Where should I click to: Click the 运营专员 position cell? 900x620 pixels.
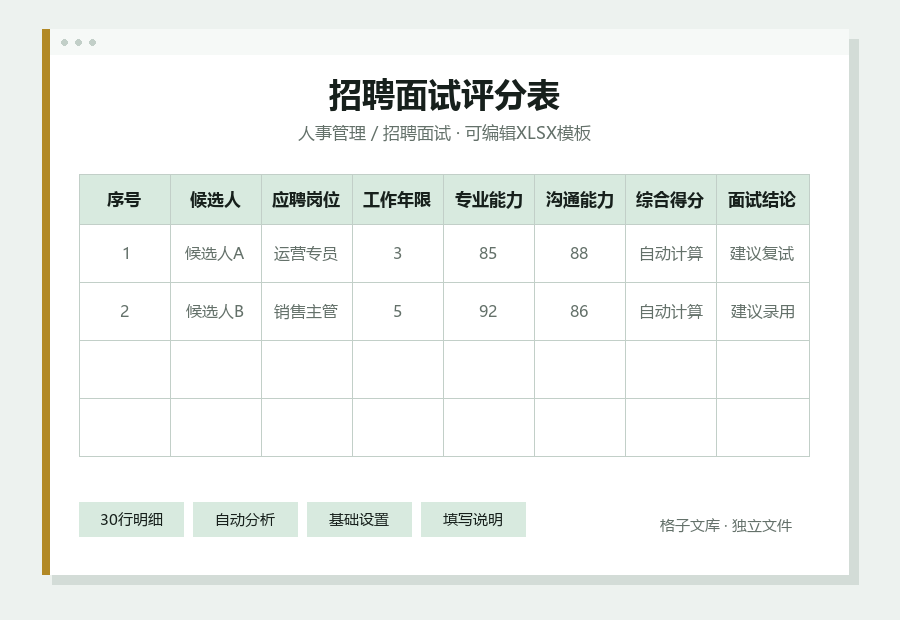(307, 253)
